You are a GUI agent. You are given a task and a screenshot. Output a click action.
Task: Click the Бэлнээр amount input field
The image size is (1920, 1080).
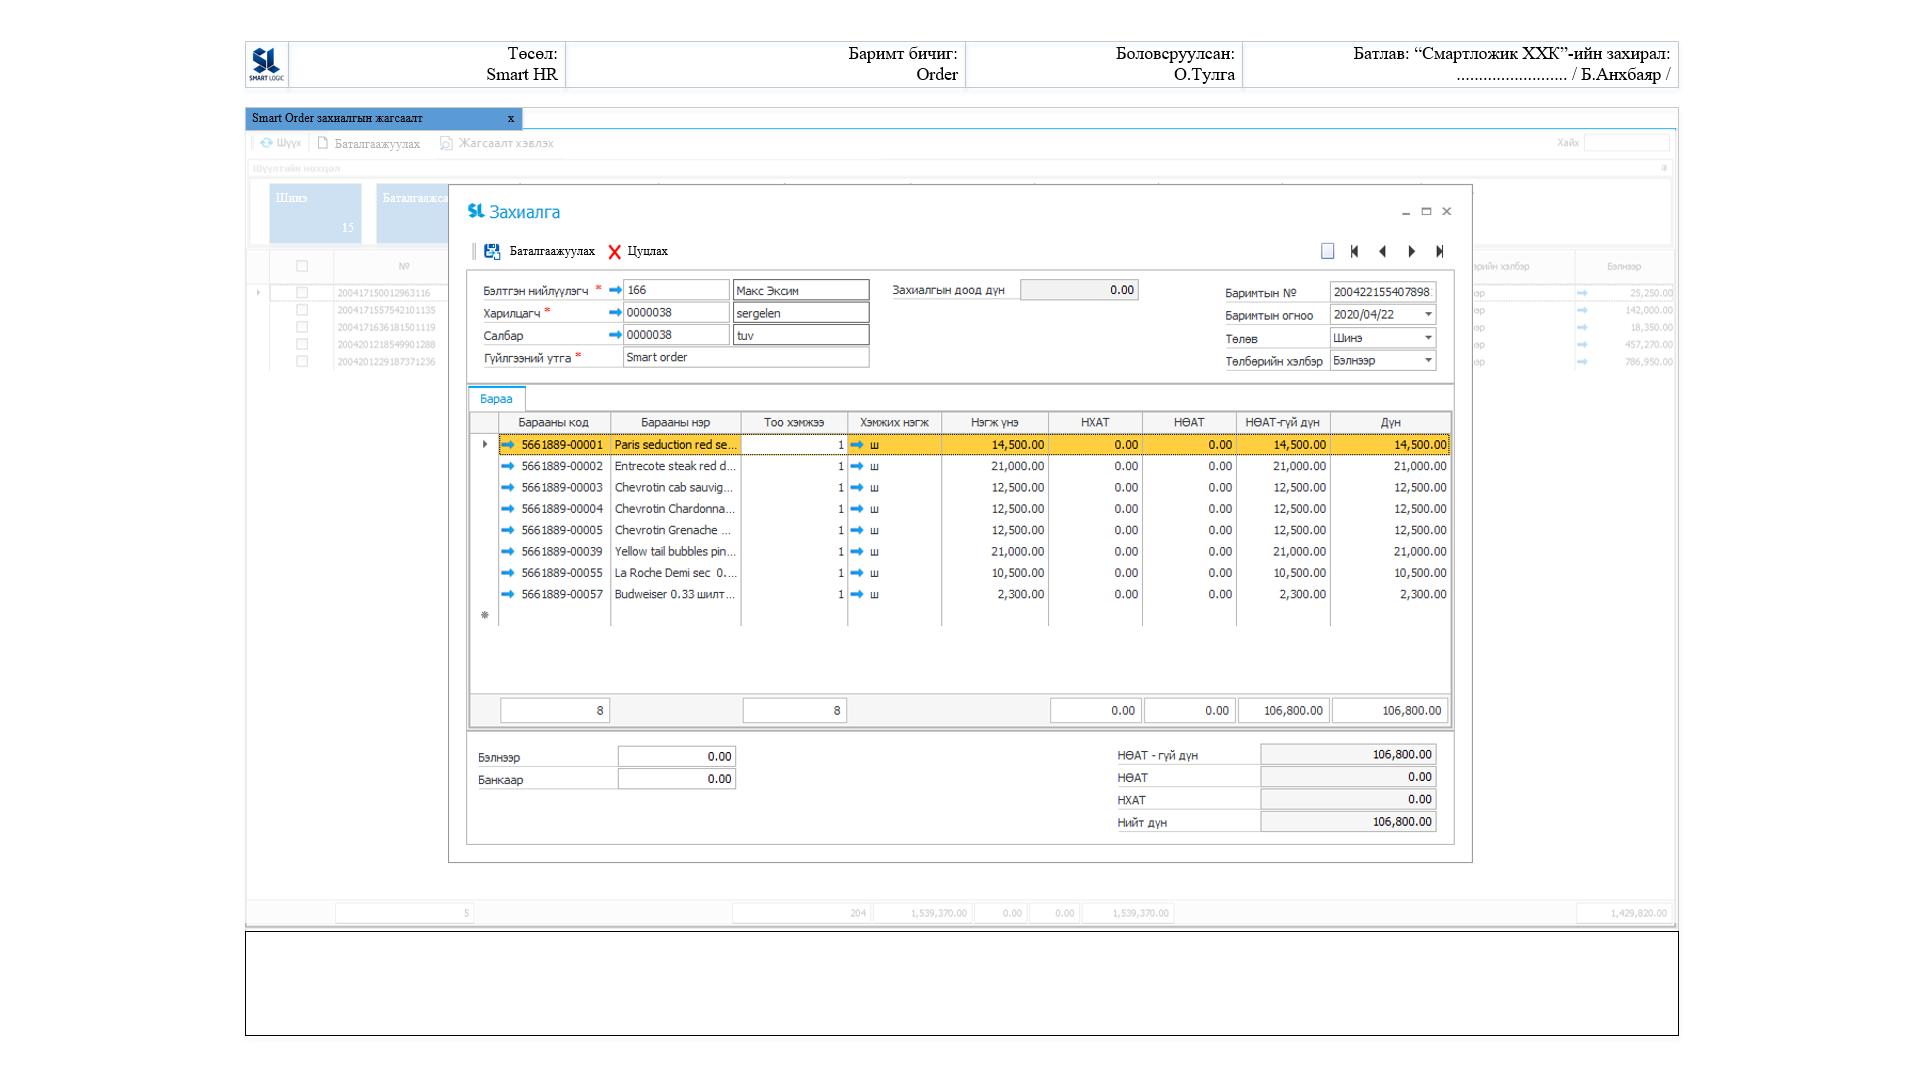click(677, 757)
